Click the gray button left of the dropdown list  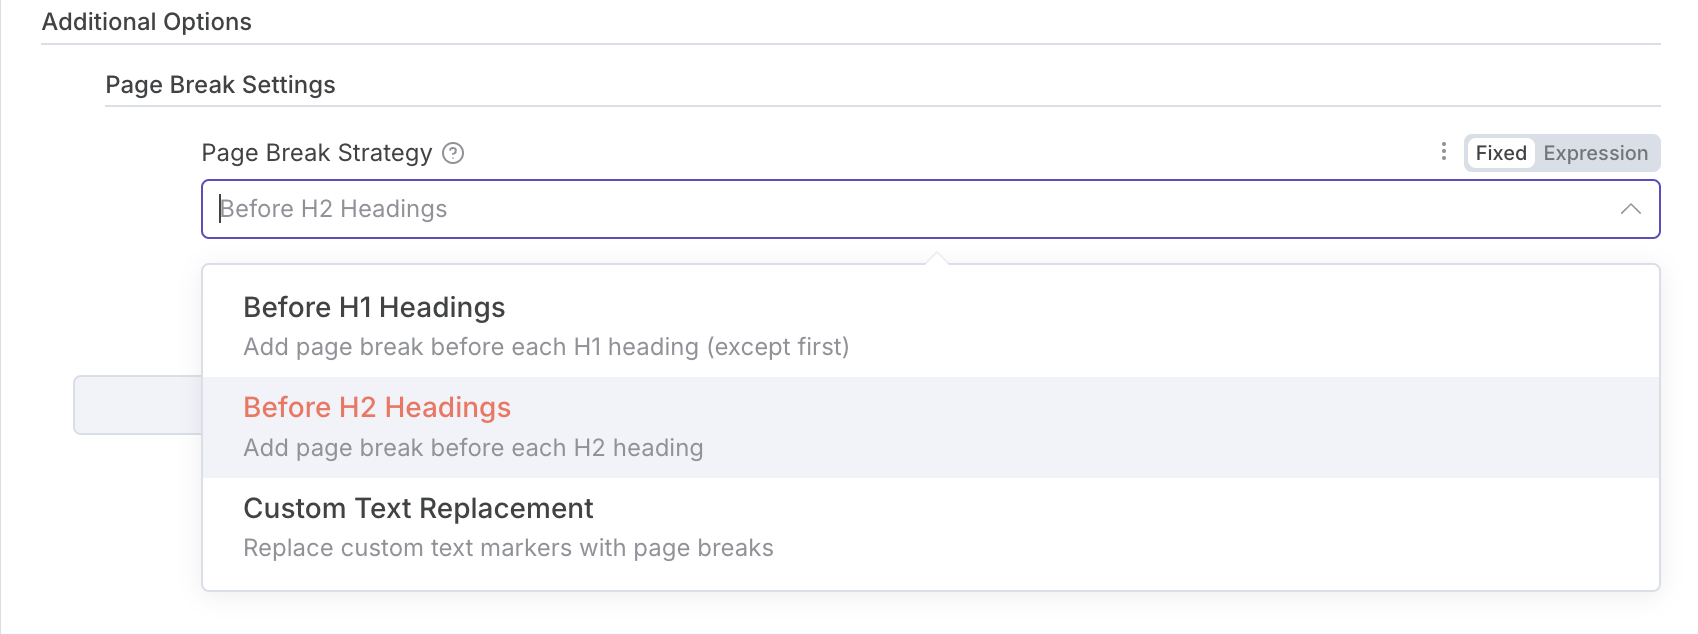tap(138, 405)
